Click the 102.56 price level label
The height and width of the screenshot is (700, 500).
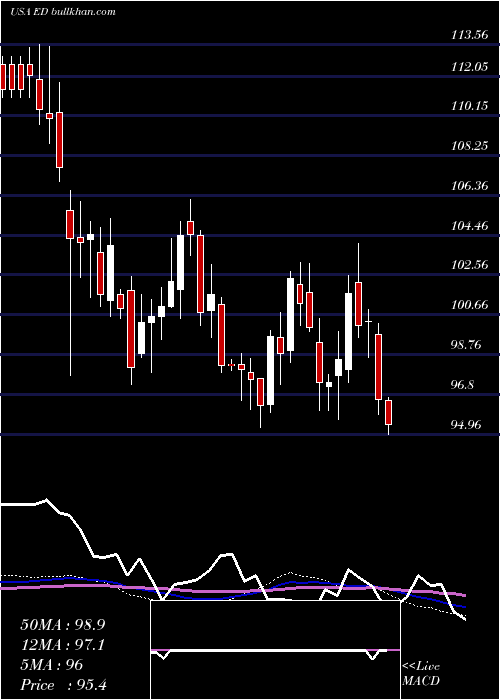click(x=469, y=265)
